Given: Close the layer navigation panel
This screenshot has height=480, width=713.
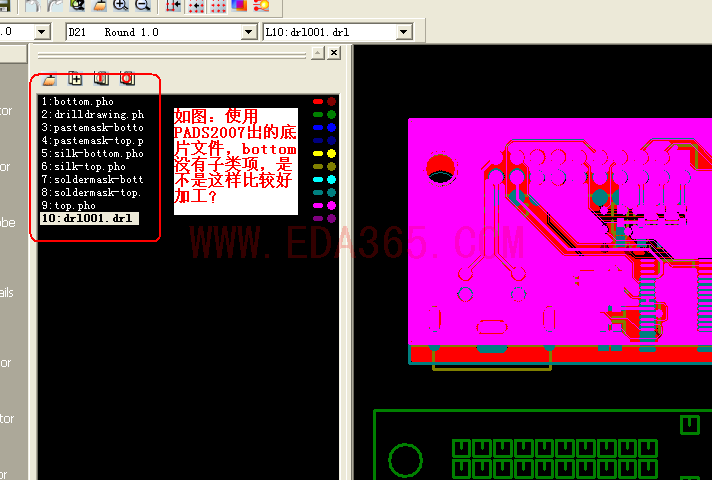Looking at the screenshot, I should pos(334,53).
